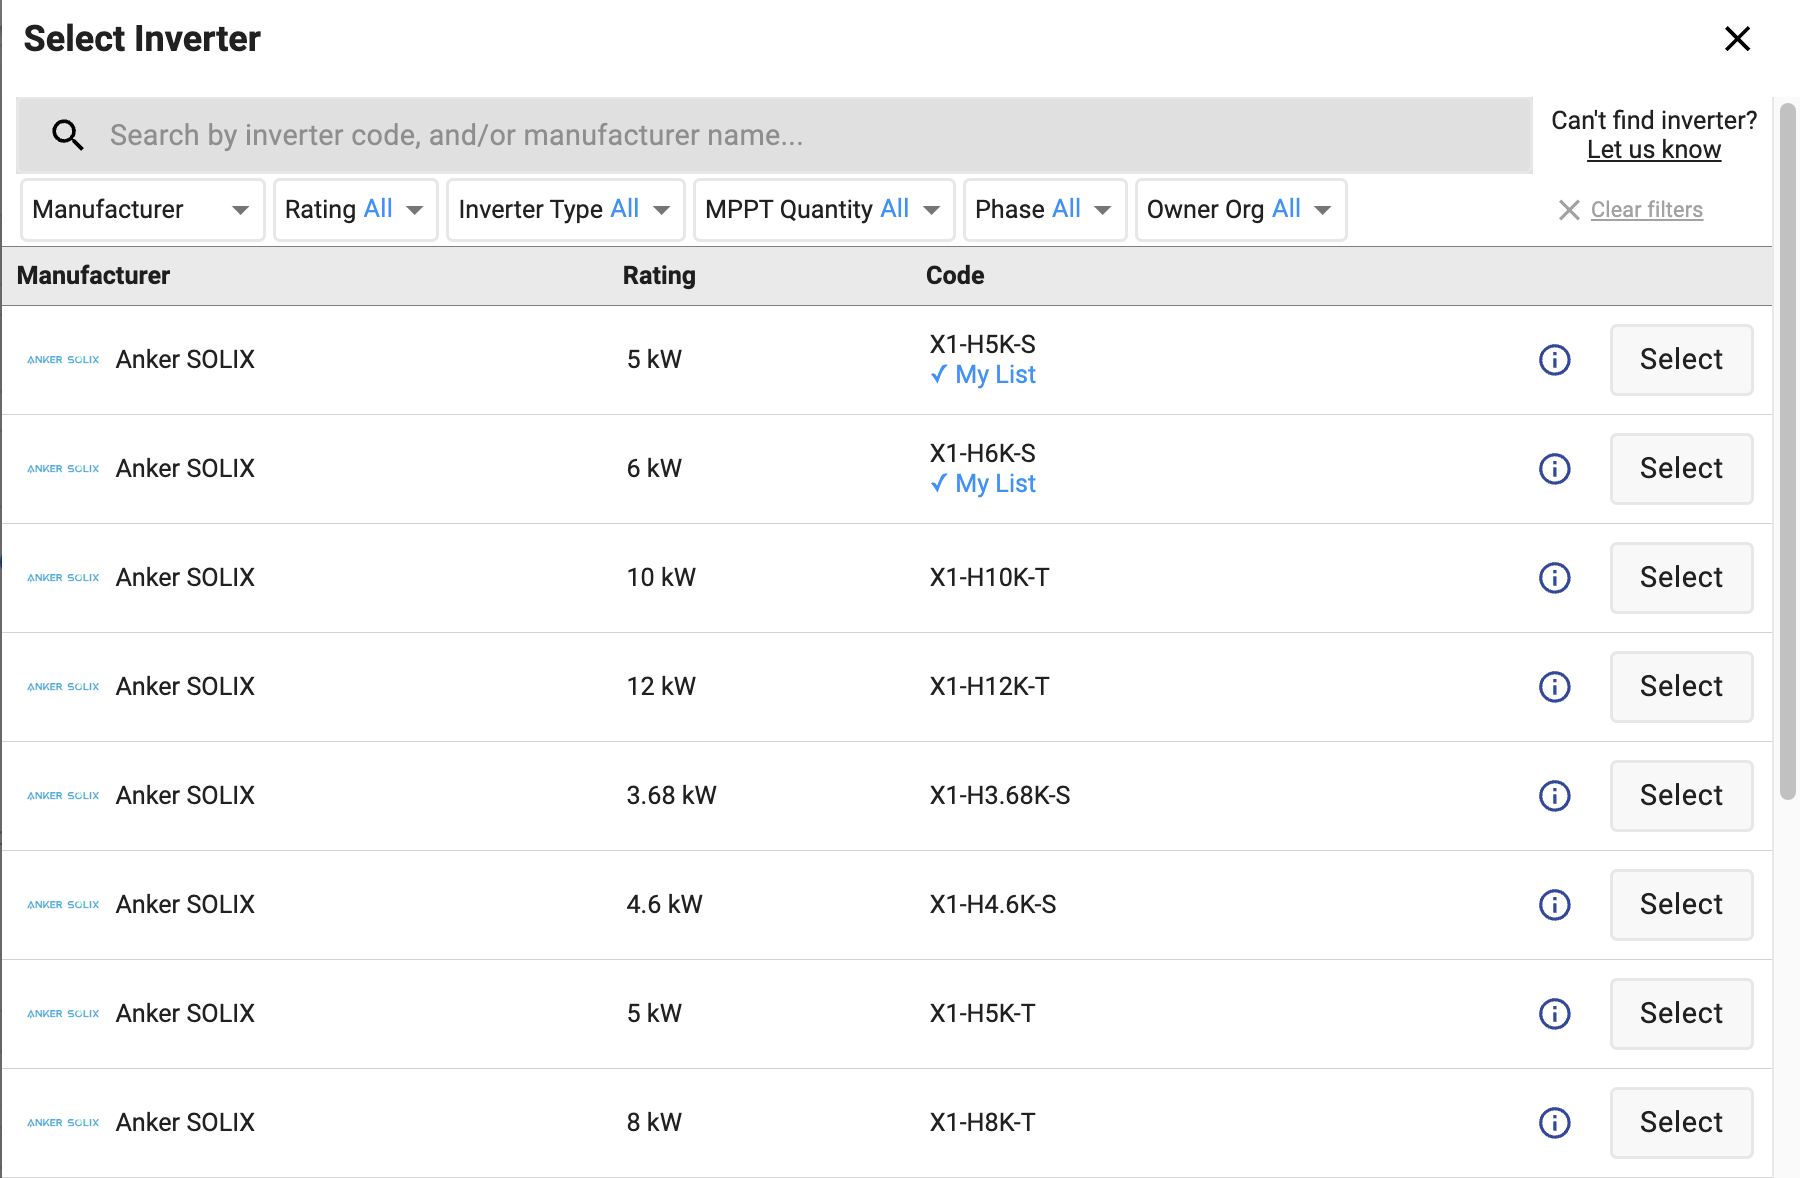Open the Phase filter dropdown

[1044, 210]
